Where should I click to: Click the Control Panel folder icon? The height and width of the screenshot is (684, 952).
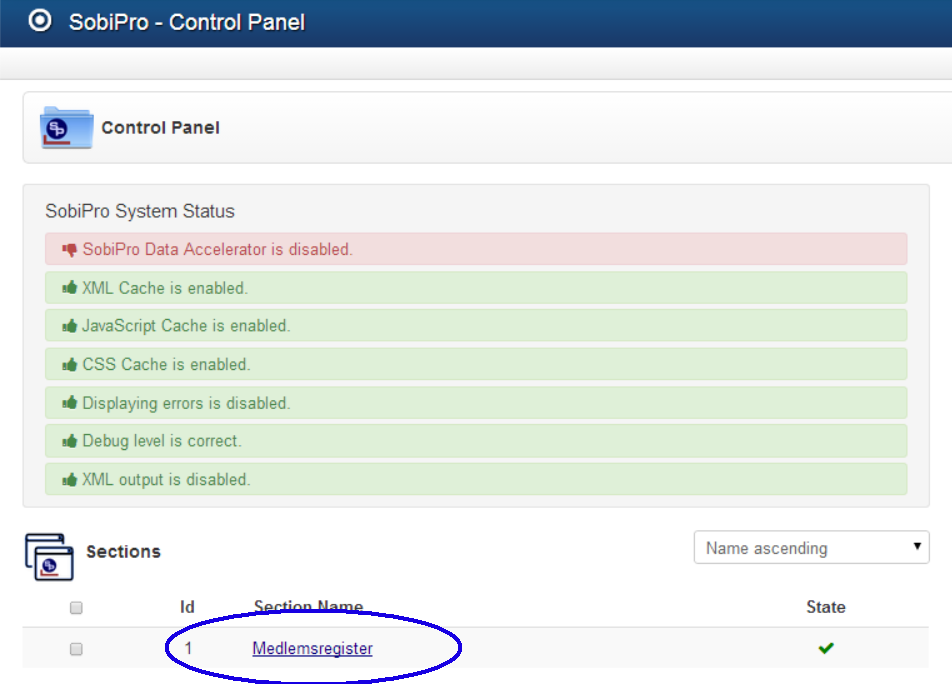point(66,127)
